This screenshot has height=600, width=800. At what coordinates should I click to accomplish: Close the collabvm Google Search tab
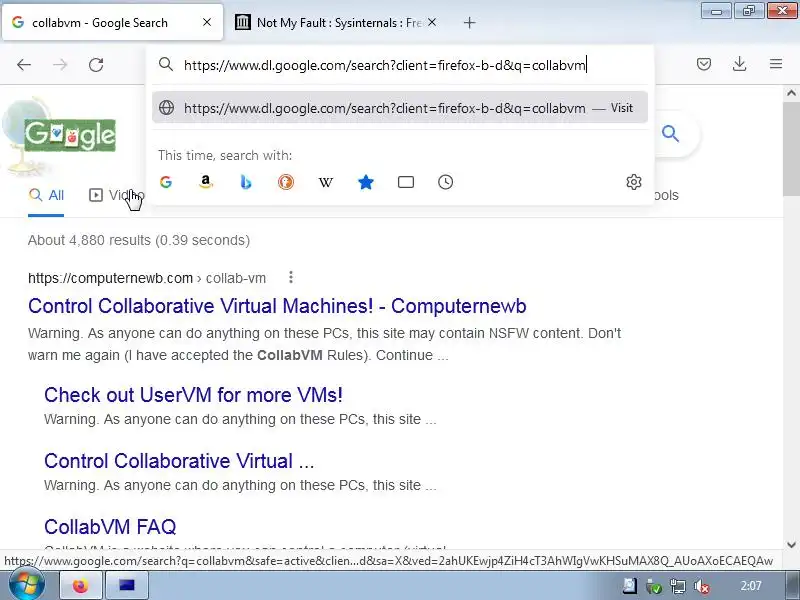coord(207,22)
